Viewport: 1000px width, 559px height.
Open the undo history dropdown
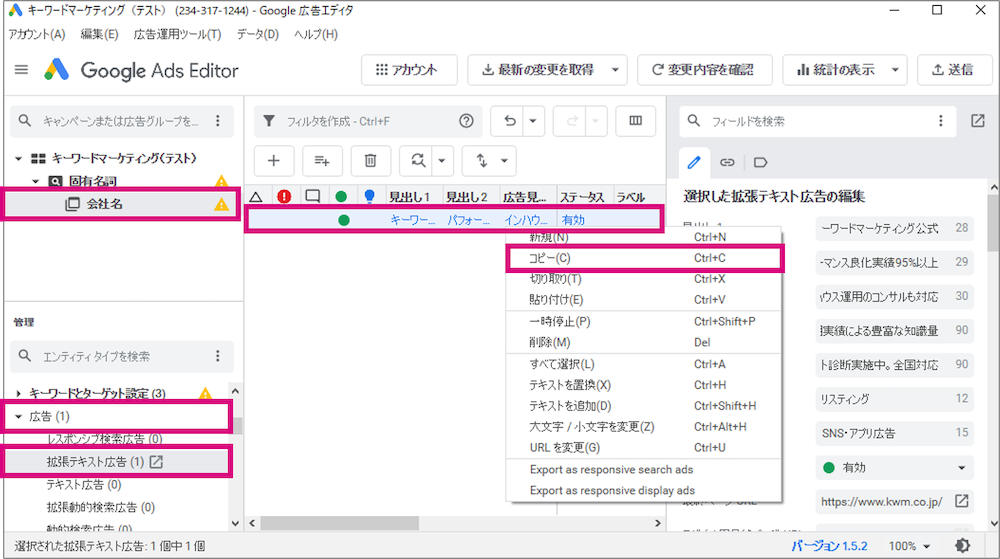(533, 121)
